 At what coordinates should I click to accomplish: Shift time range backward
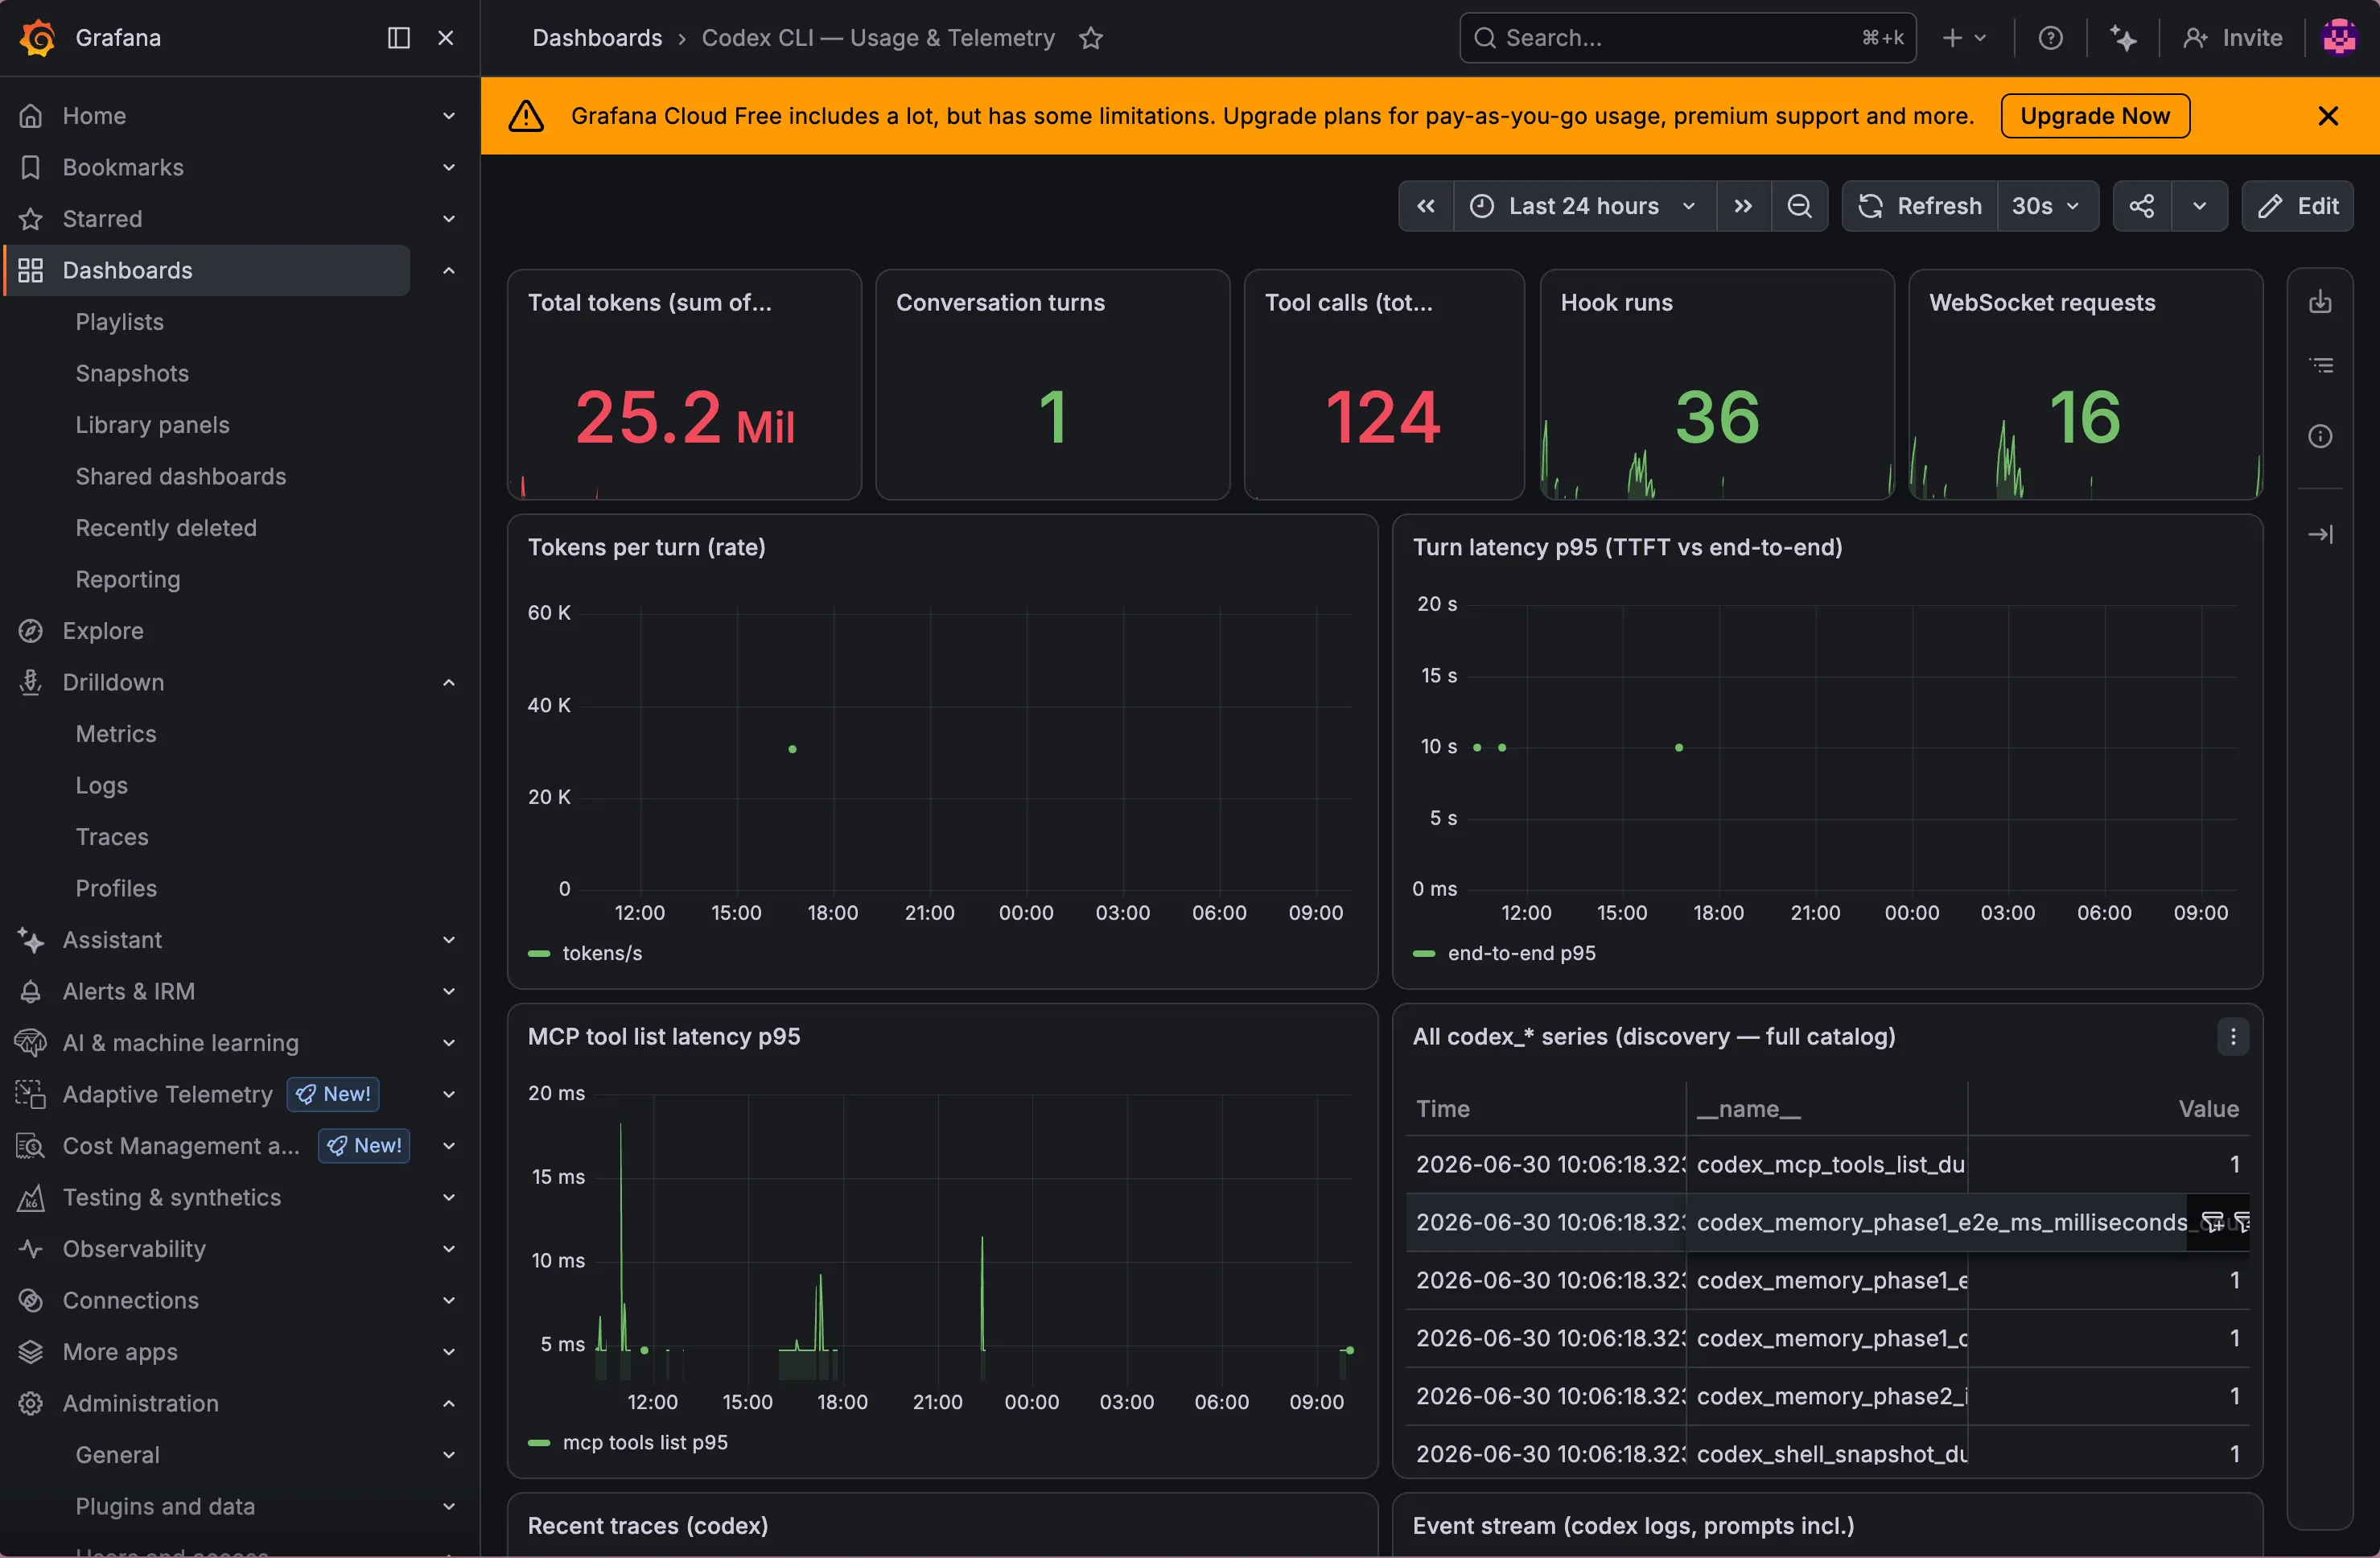[x=1425, y=206]
